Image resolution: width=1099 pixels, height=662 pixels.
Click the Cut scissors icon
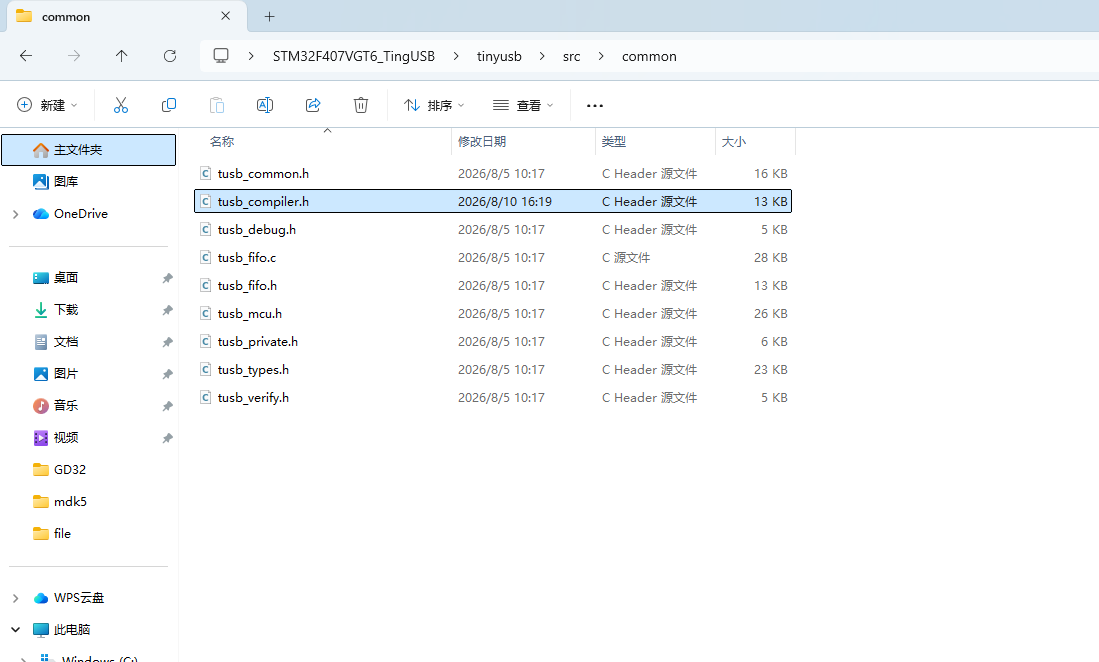coord(121,105)
